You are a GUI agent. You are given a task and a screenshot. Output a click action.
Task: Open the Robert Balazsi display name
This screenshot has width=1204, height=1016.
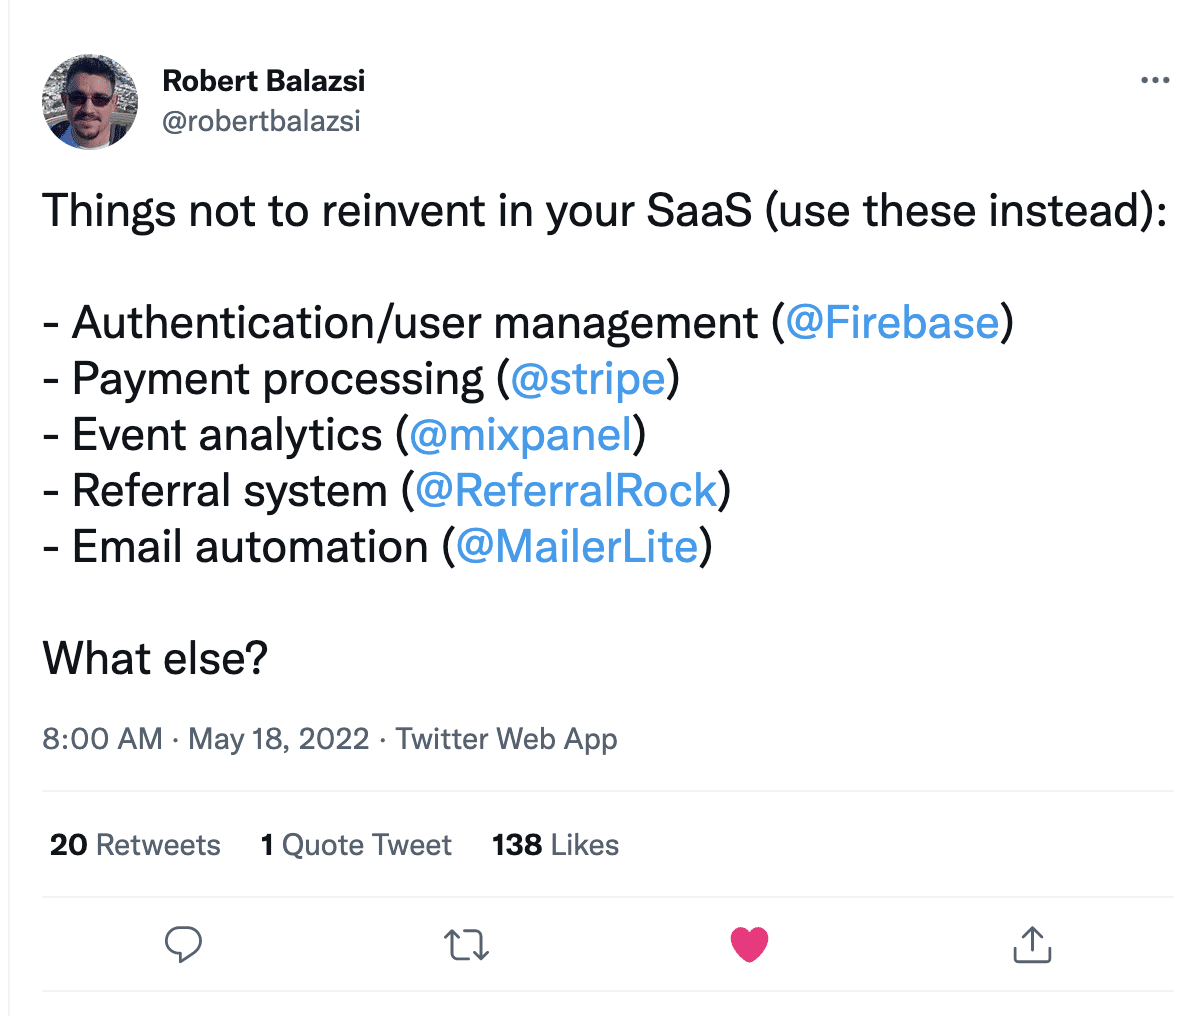264,80
